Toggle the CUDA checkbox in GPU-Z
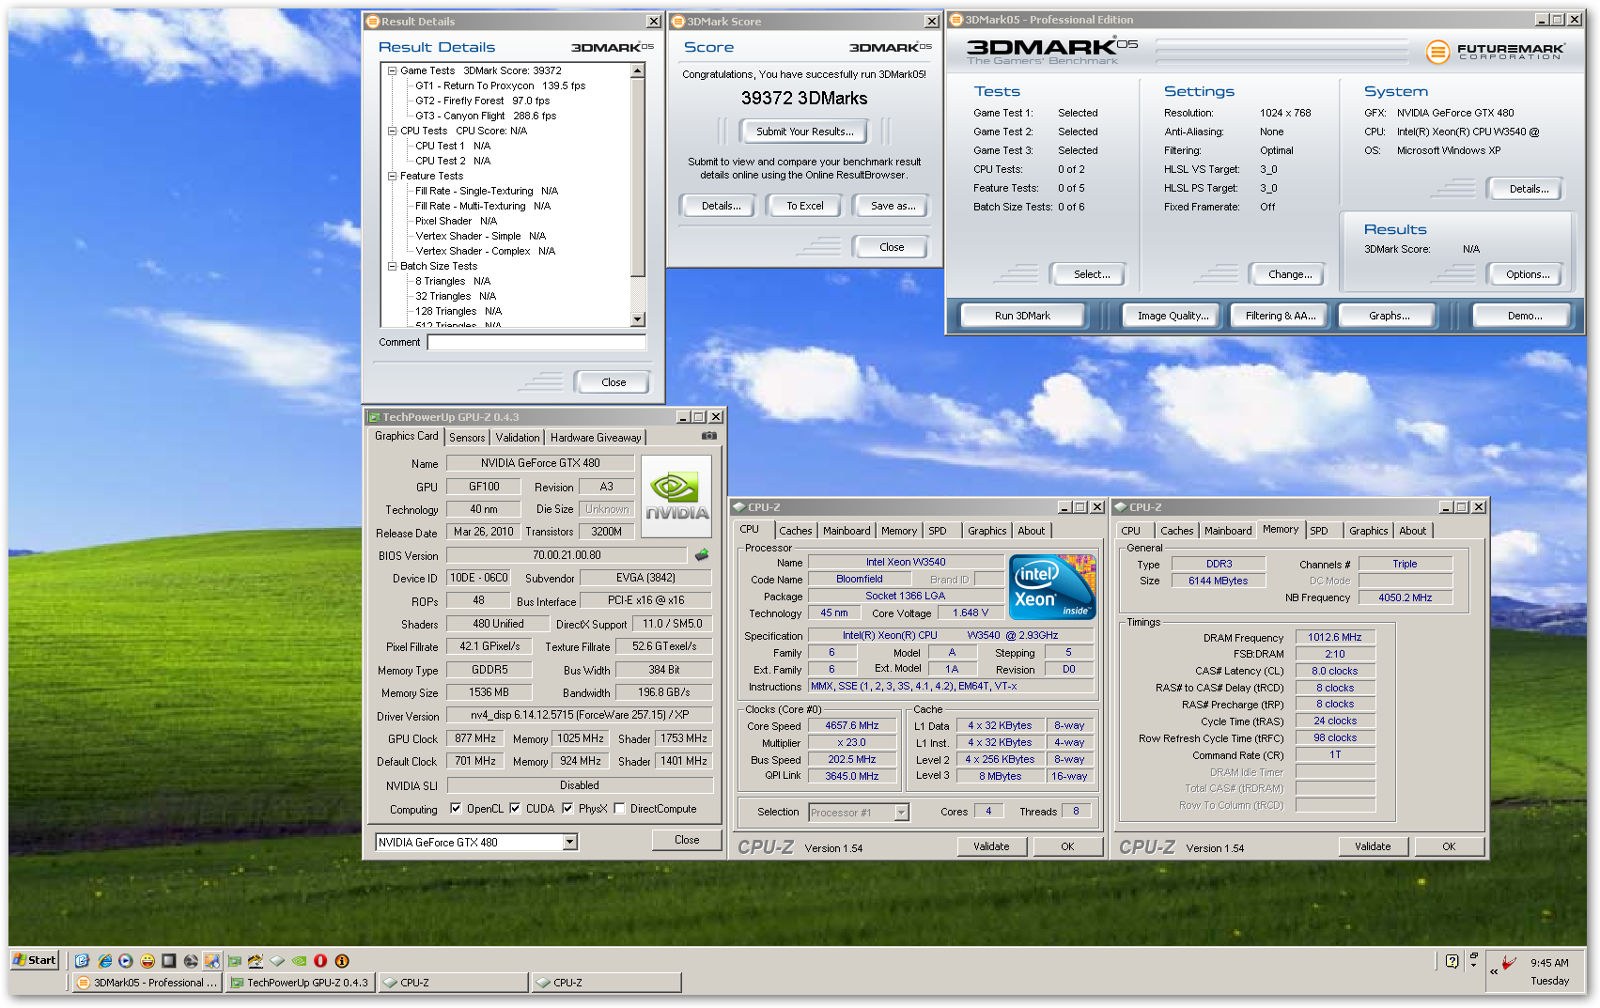1600x1008 pixels. coord(515,809)
